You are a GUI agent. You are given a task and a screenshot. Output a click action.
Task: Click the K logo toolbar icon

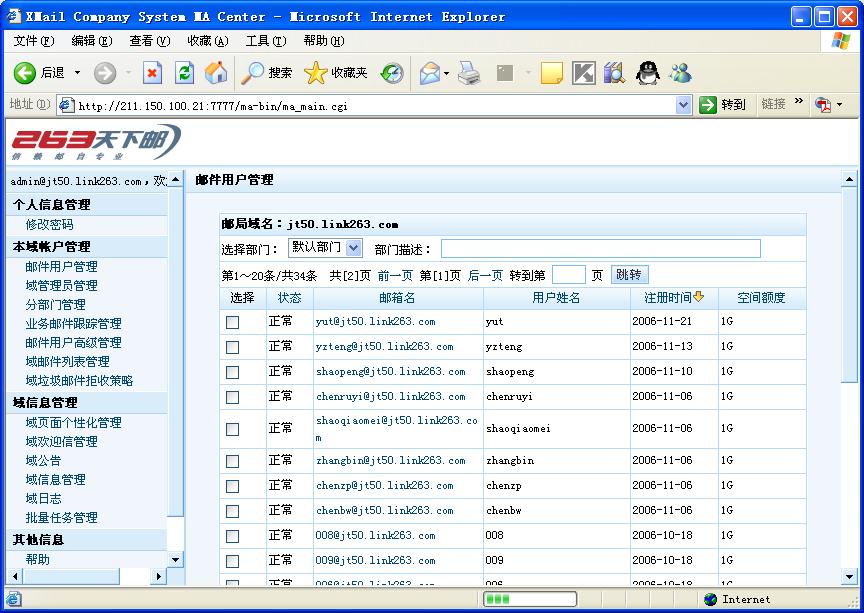click(584, 73)
